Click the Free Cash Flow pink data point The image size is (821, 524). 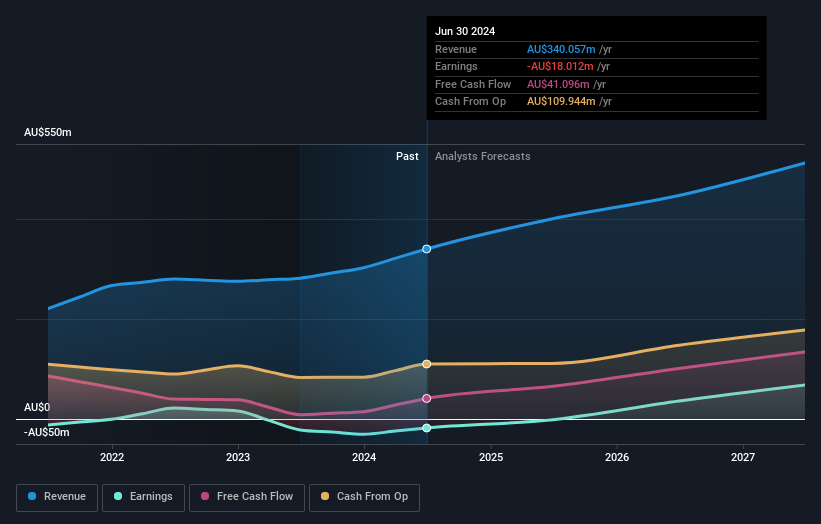[427, 398]
